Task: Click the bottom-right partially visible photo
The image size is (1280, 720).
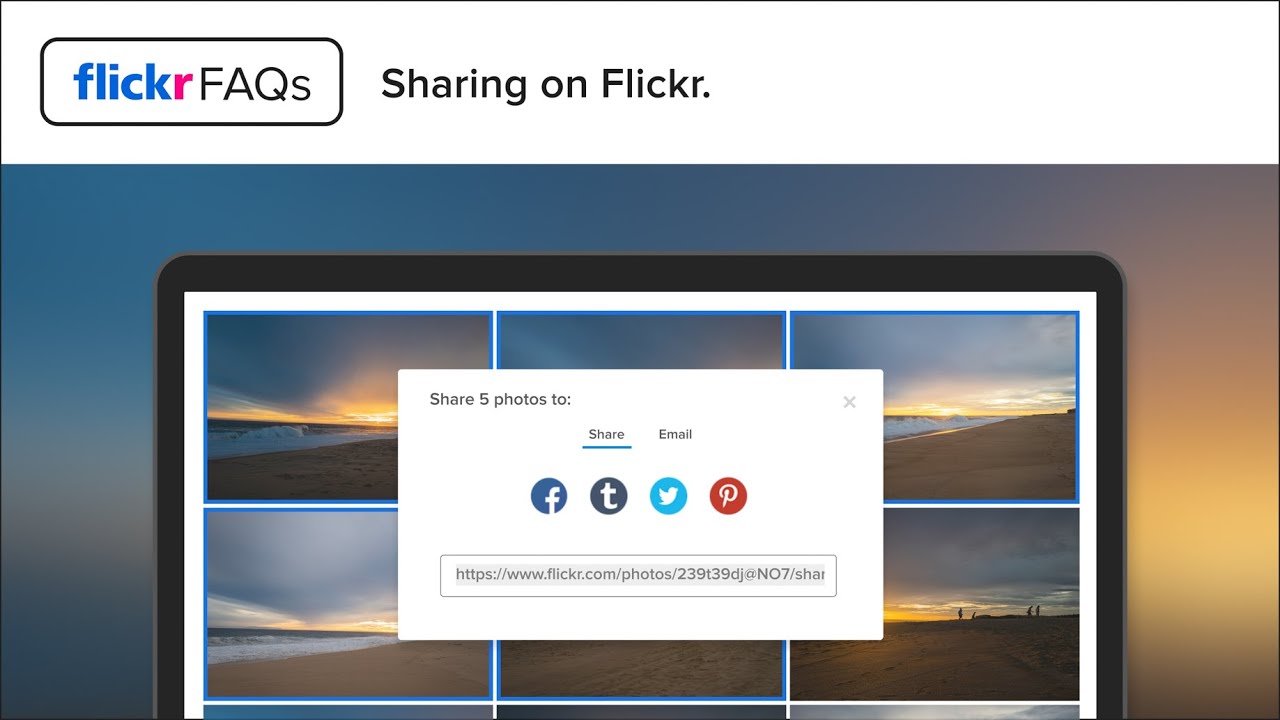Action: coord(934,712)
